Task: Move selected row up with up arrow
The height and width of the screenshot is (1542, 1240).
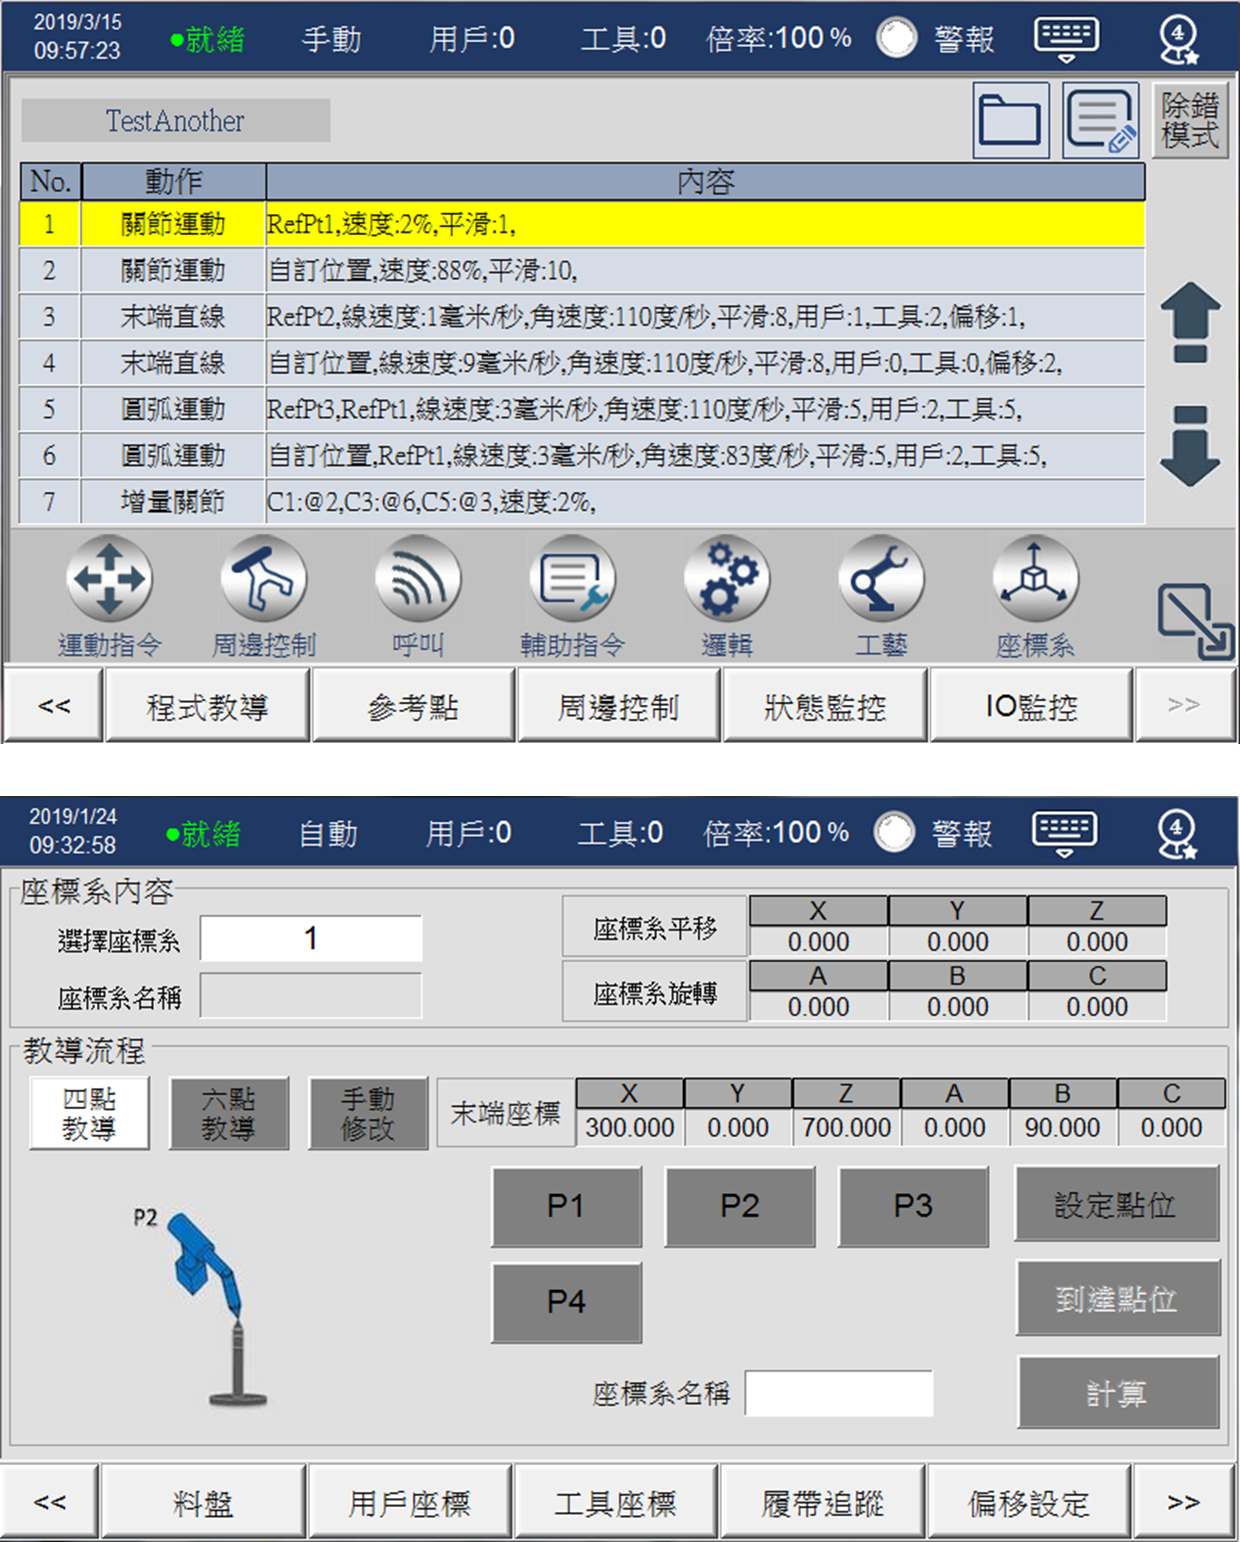Action: [x=1189, y=322]
